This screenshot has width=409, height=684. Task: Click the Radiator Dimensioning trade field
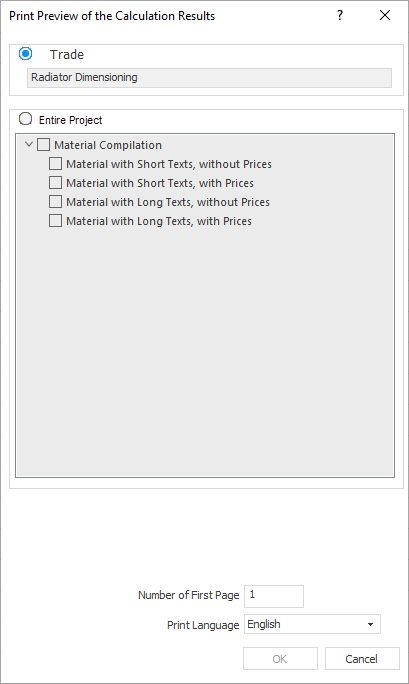tap(209, 78)
